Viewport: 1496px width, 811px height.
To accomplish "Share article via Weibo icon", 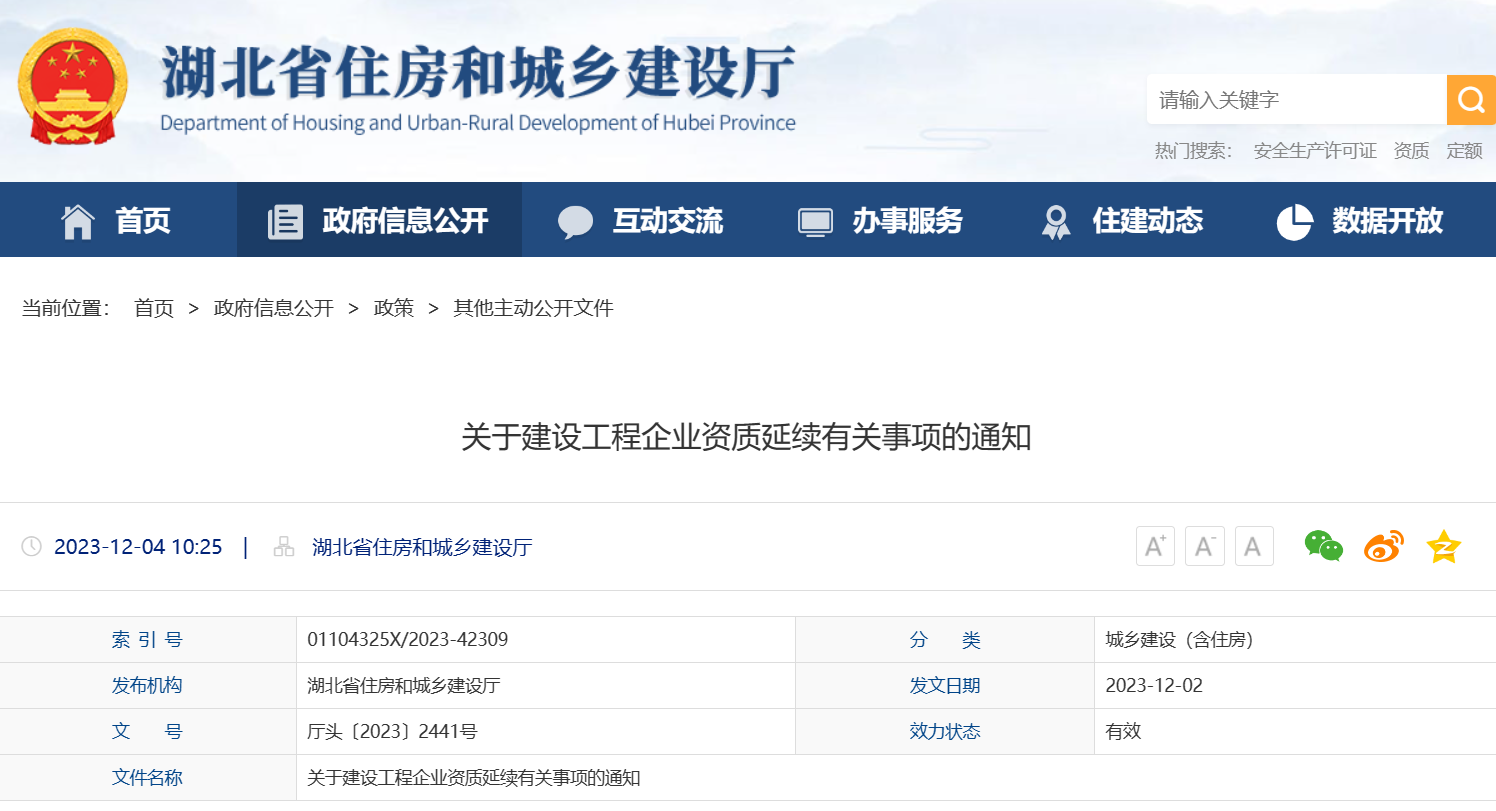I will pyautogui.click(x=1383, y=546).
